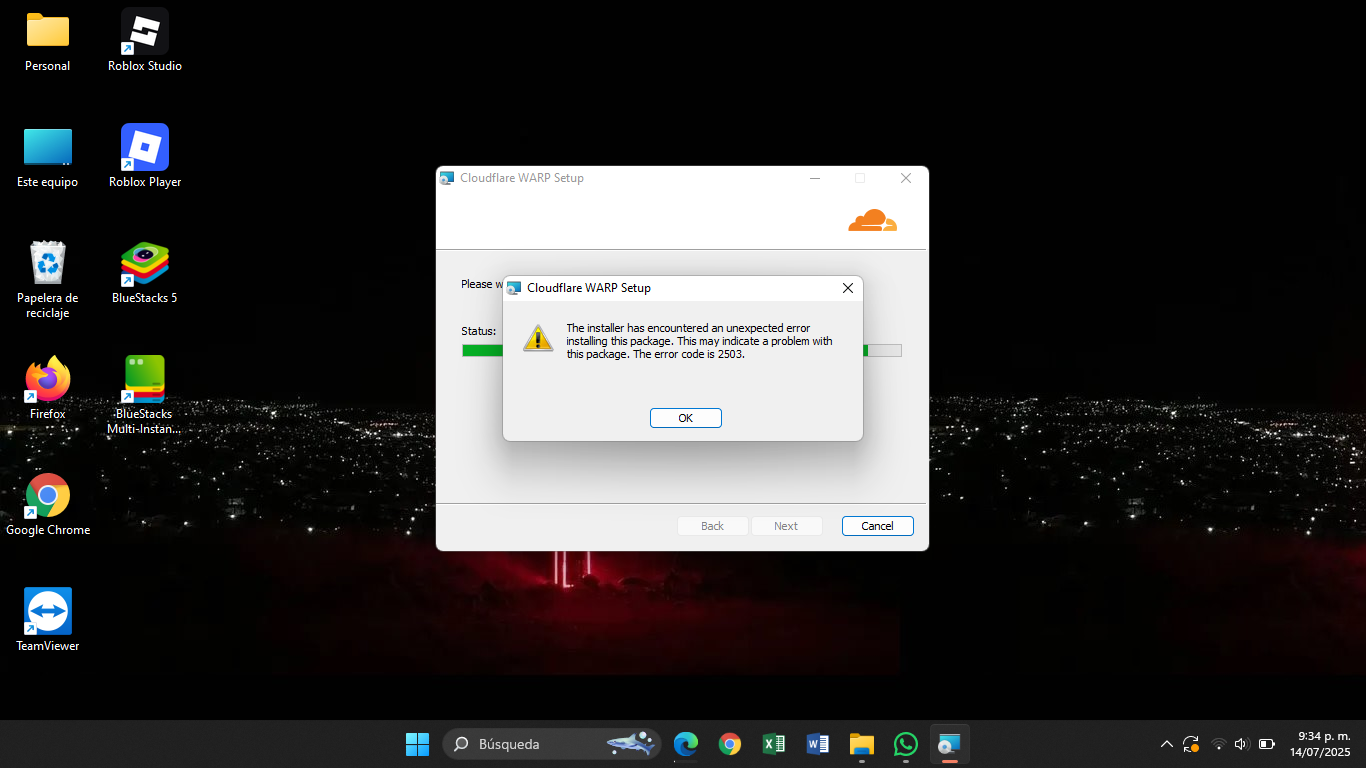The image size is (1366, 768).
Task: Close the error 2503 dialog
Action: point(847,288)
